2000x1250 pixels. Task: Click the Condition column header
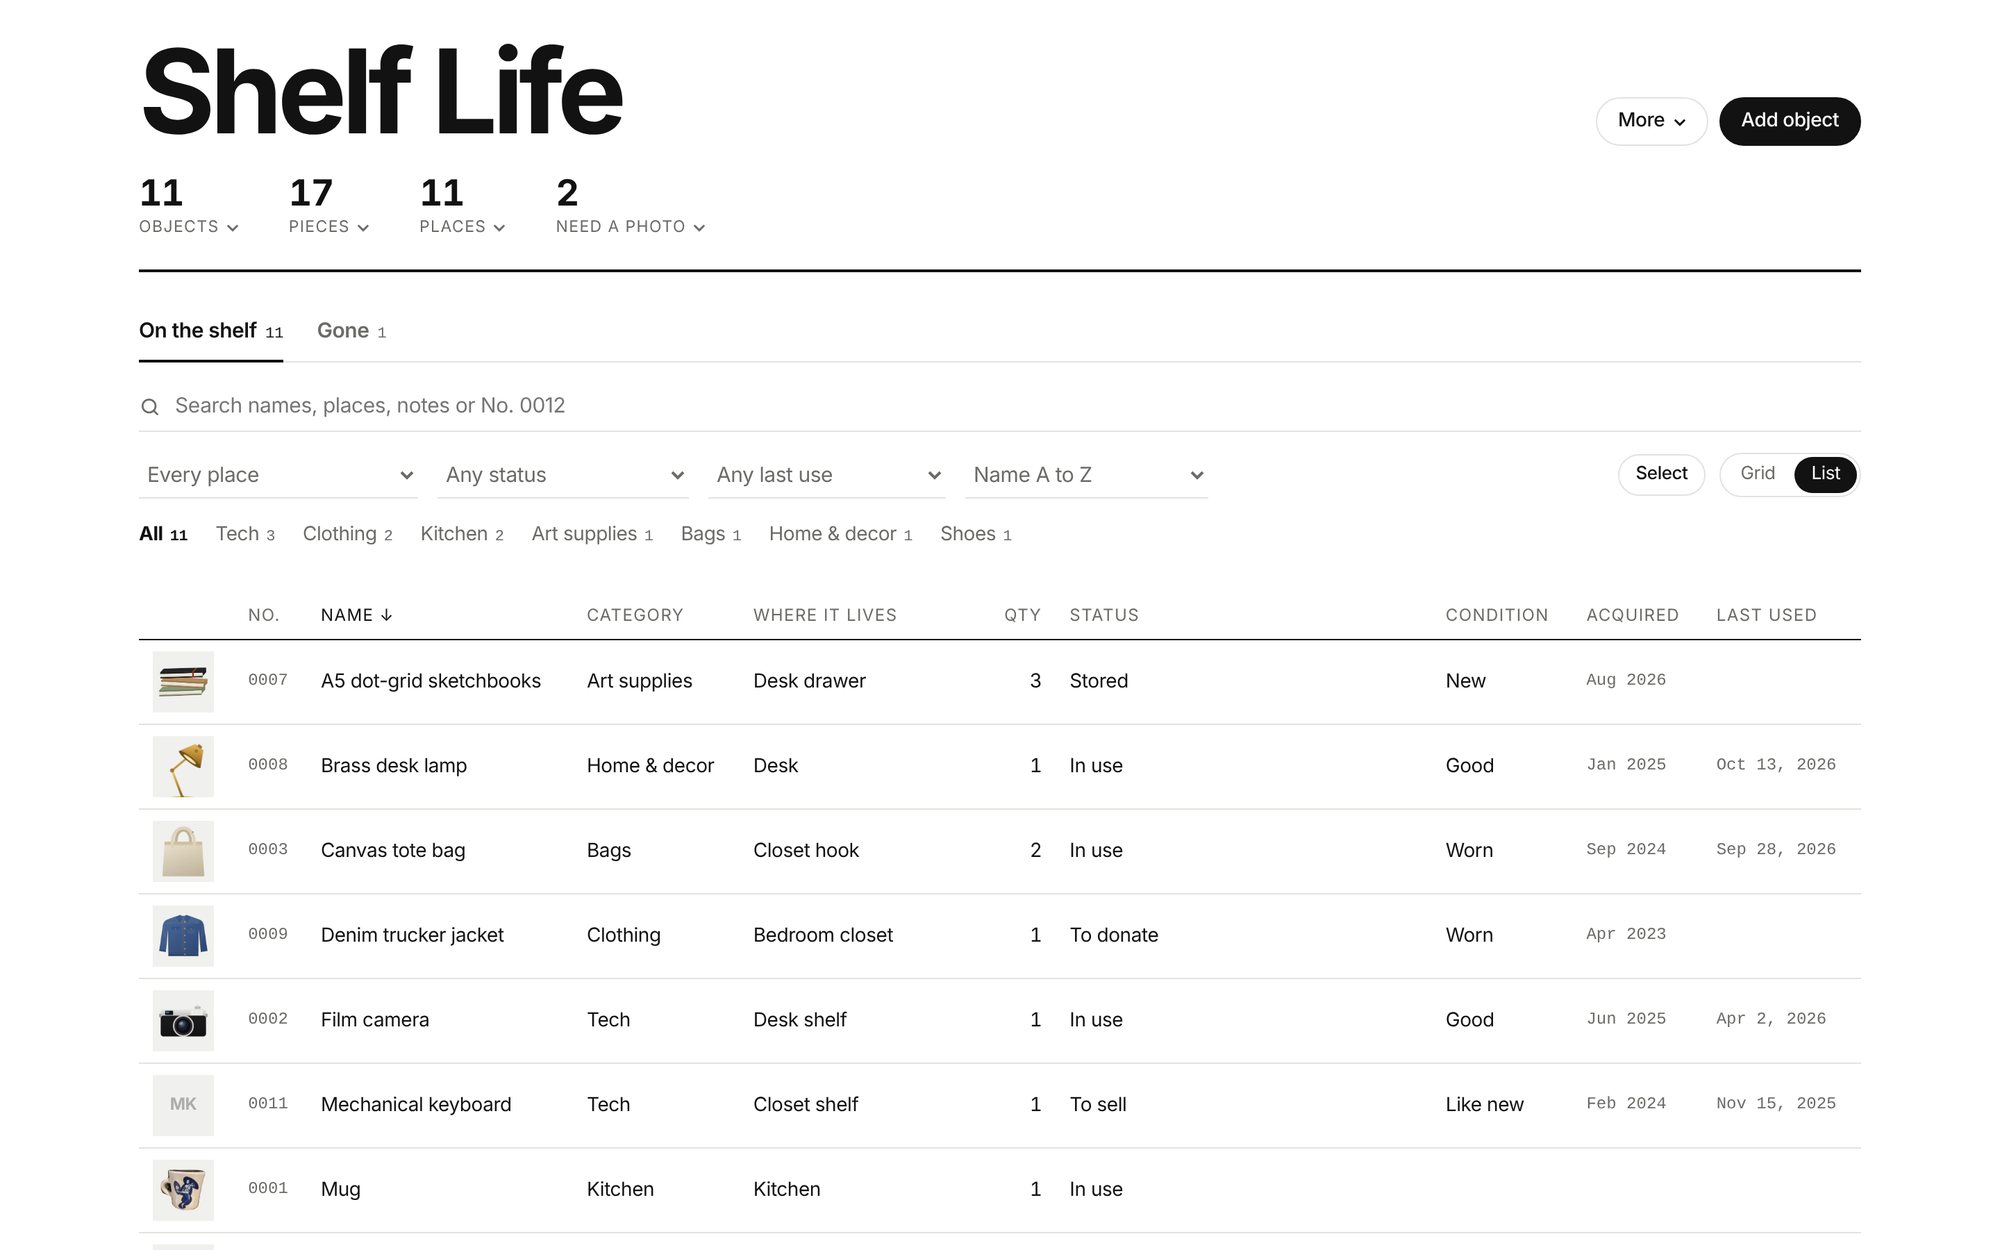point(1496,615)
